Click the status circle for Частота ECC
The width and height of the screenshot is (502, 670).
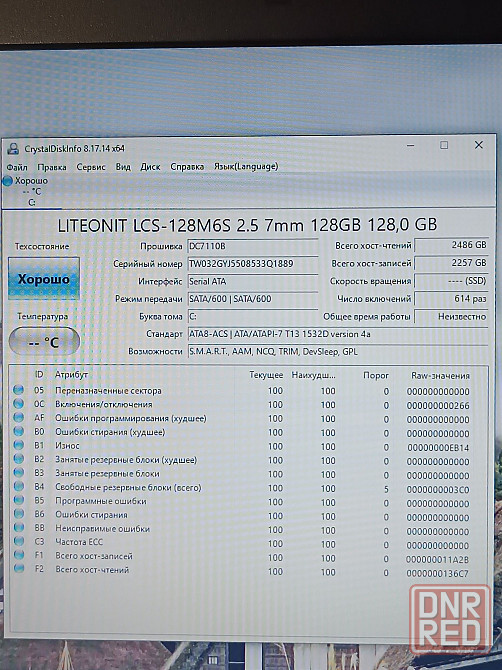tap(19, 541)
